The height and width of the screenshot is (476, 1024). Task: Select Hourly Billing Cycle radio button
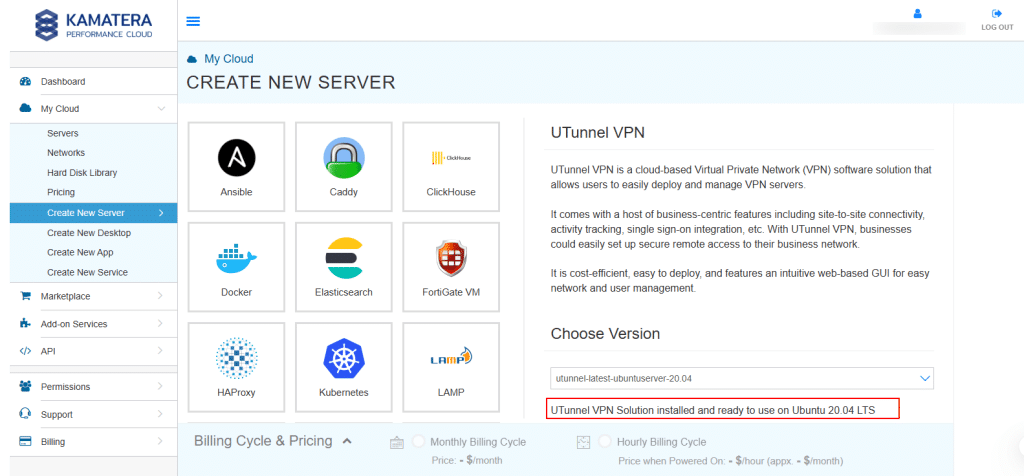pyautogui.click(x=605, y=442)
